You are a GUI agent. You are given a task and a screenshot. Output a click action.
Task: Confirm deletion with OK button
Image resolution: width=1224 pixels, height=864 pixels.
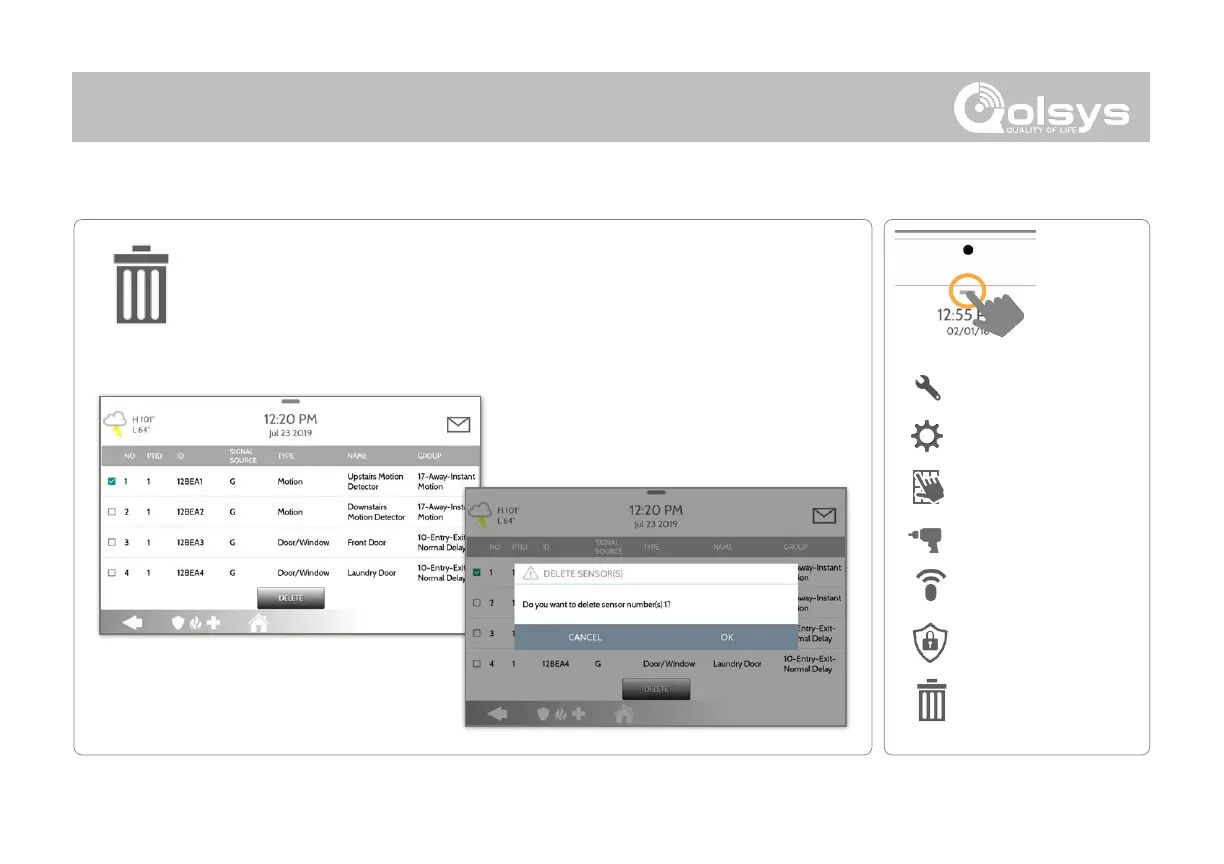point(727,637)
